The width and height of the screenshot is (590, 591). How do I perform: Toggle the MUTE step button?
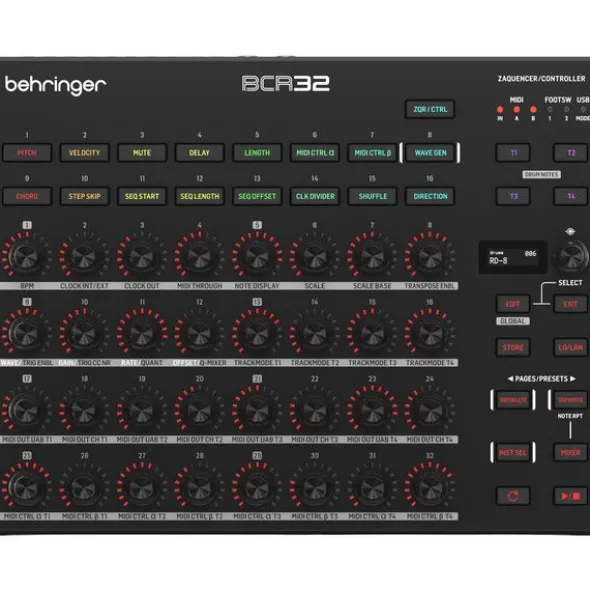(x=142, y=153)
